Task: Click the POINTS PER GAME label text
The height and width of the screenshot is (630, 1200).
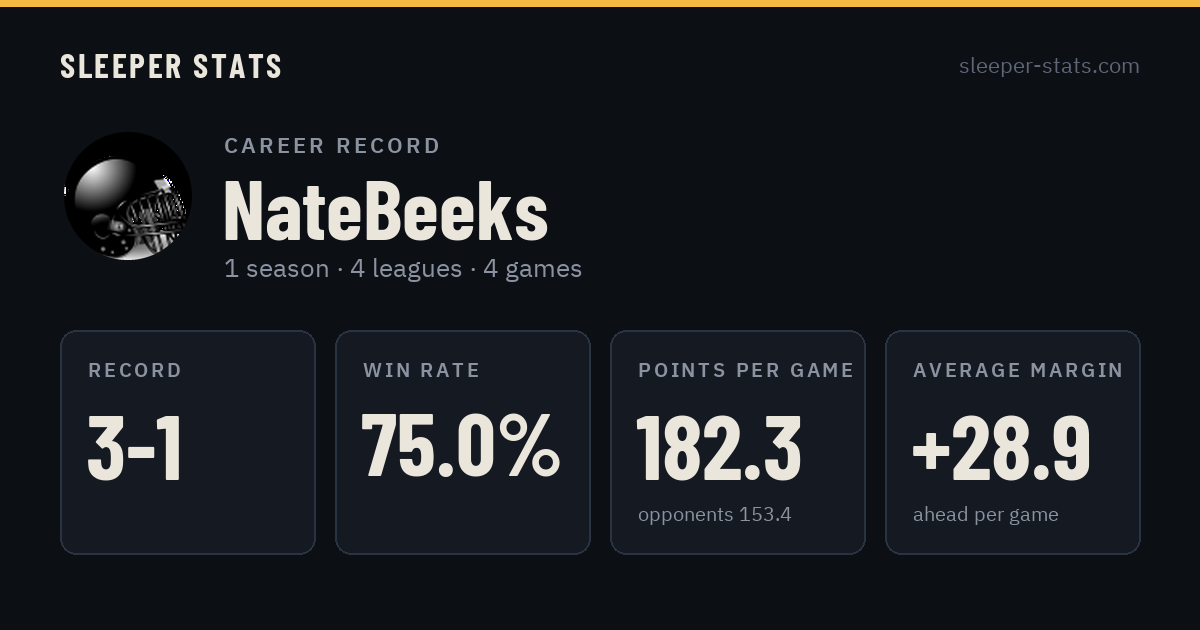Action: [746, 371]
